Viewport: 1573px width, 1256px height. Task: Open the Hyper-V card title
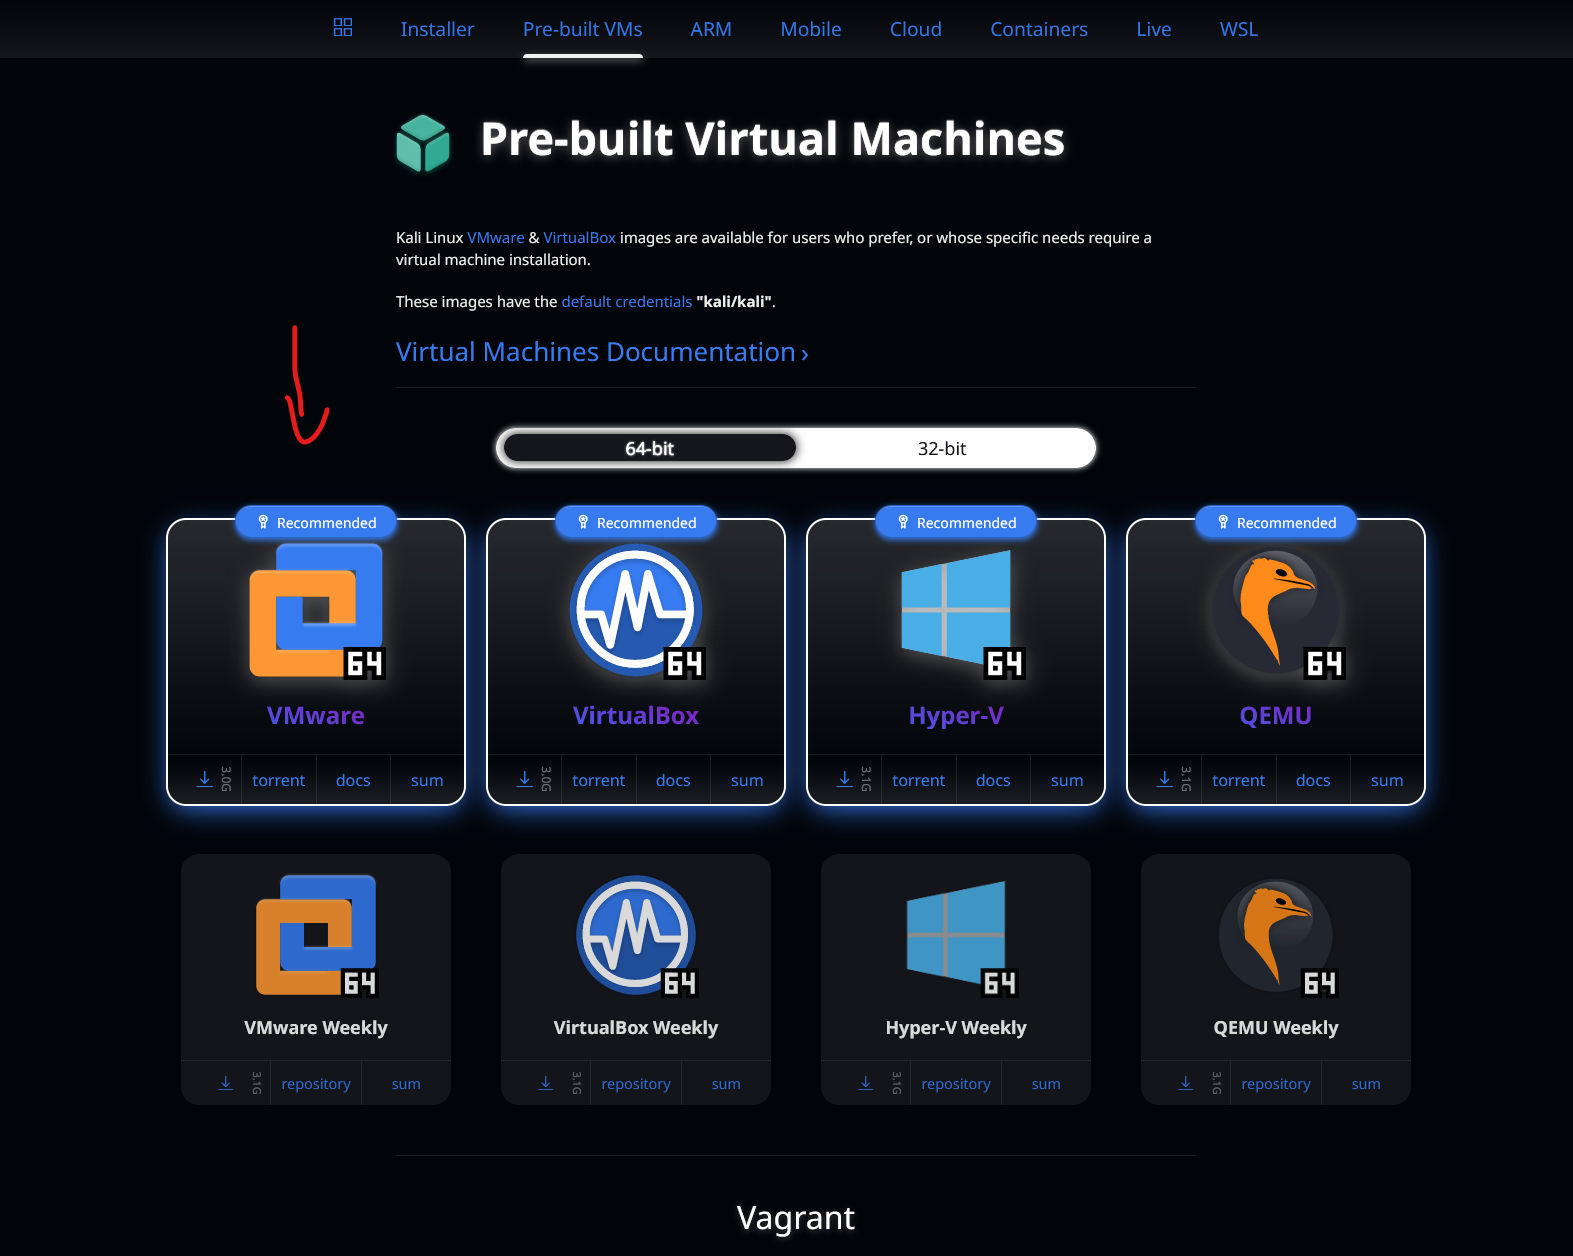956,716
